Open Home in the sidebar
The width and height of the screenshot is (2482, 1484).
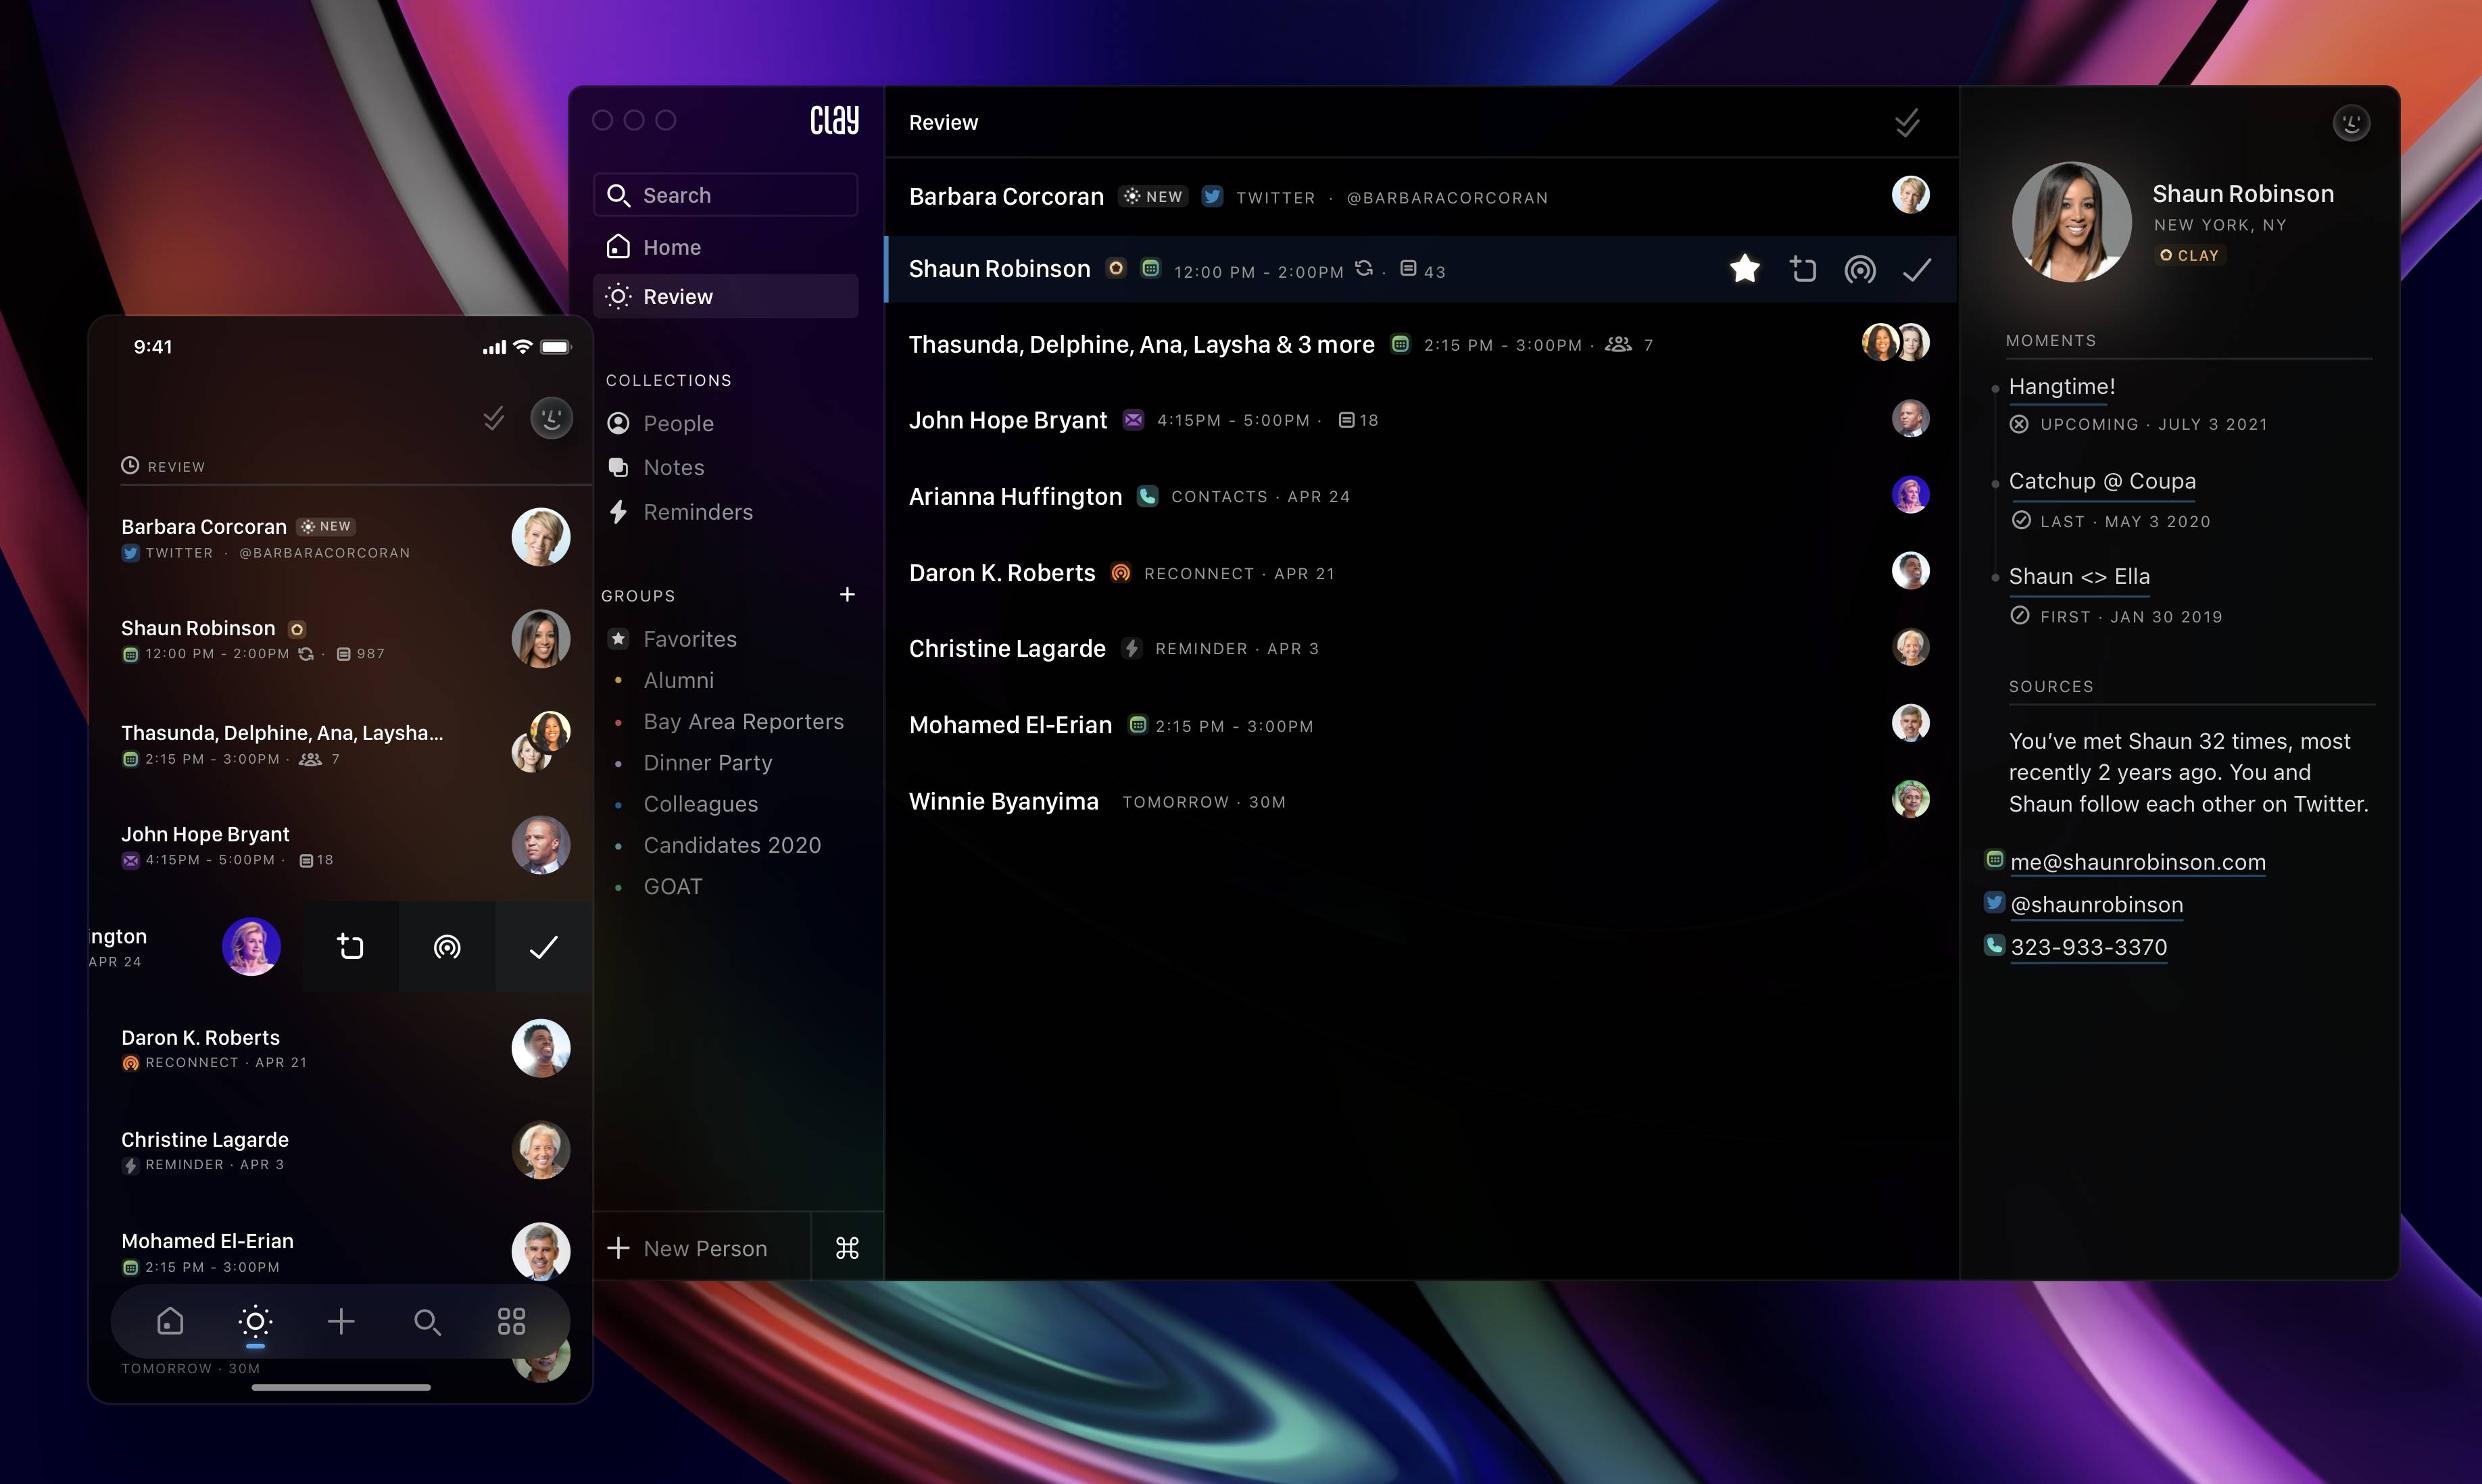[x=671, y=247]
